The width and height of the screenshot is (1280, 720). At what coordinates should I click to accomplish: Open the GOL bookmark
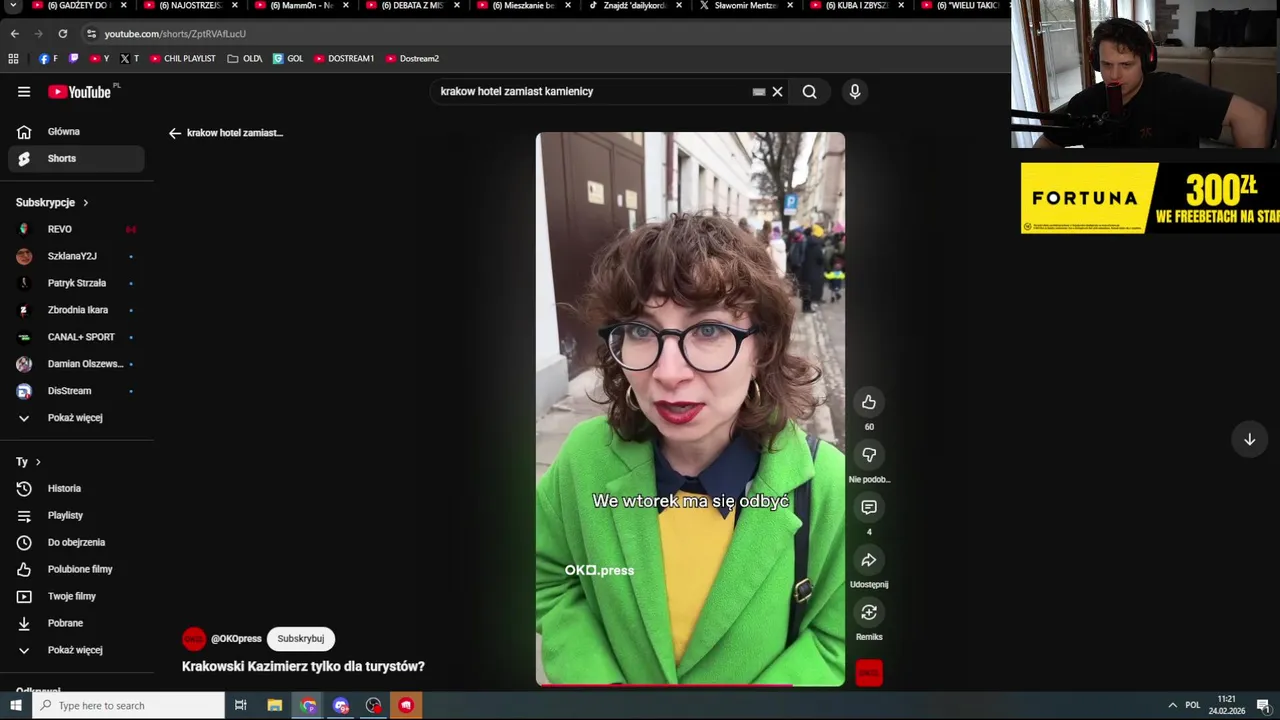click(288, 59)
